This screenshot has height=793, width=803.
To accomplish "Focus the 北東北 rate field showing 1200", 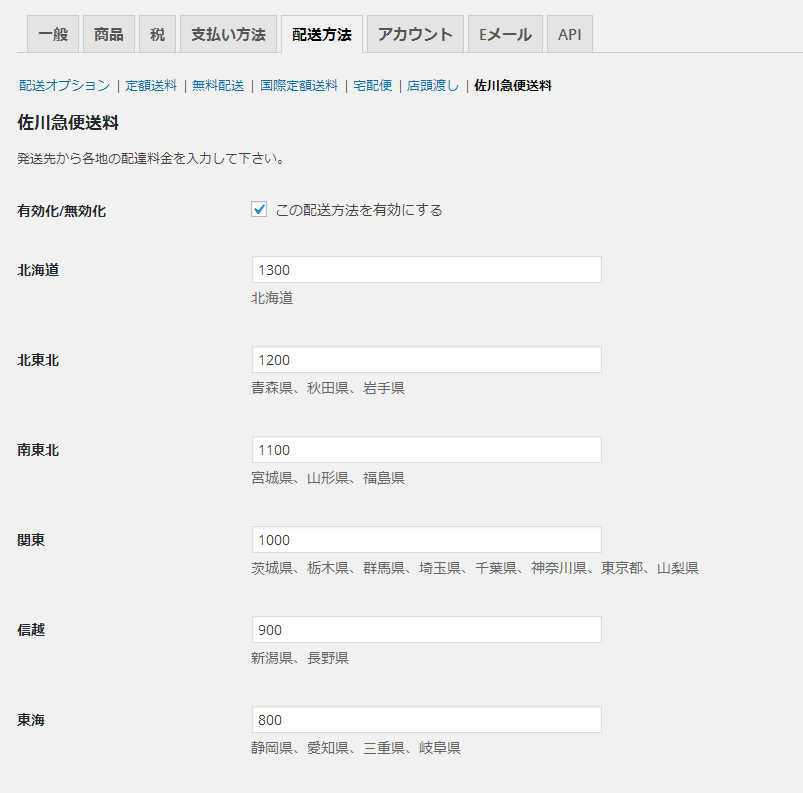I will pyautogui.click(x=427, y=360).
